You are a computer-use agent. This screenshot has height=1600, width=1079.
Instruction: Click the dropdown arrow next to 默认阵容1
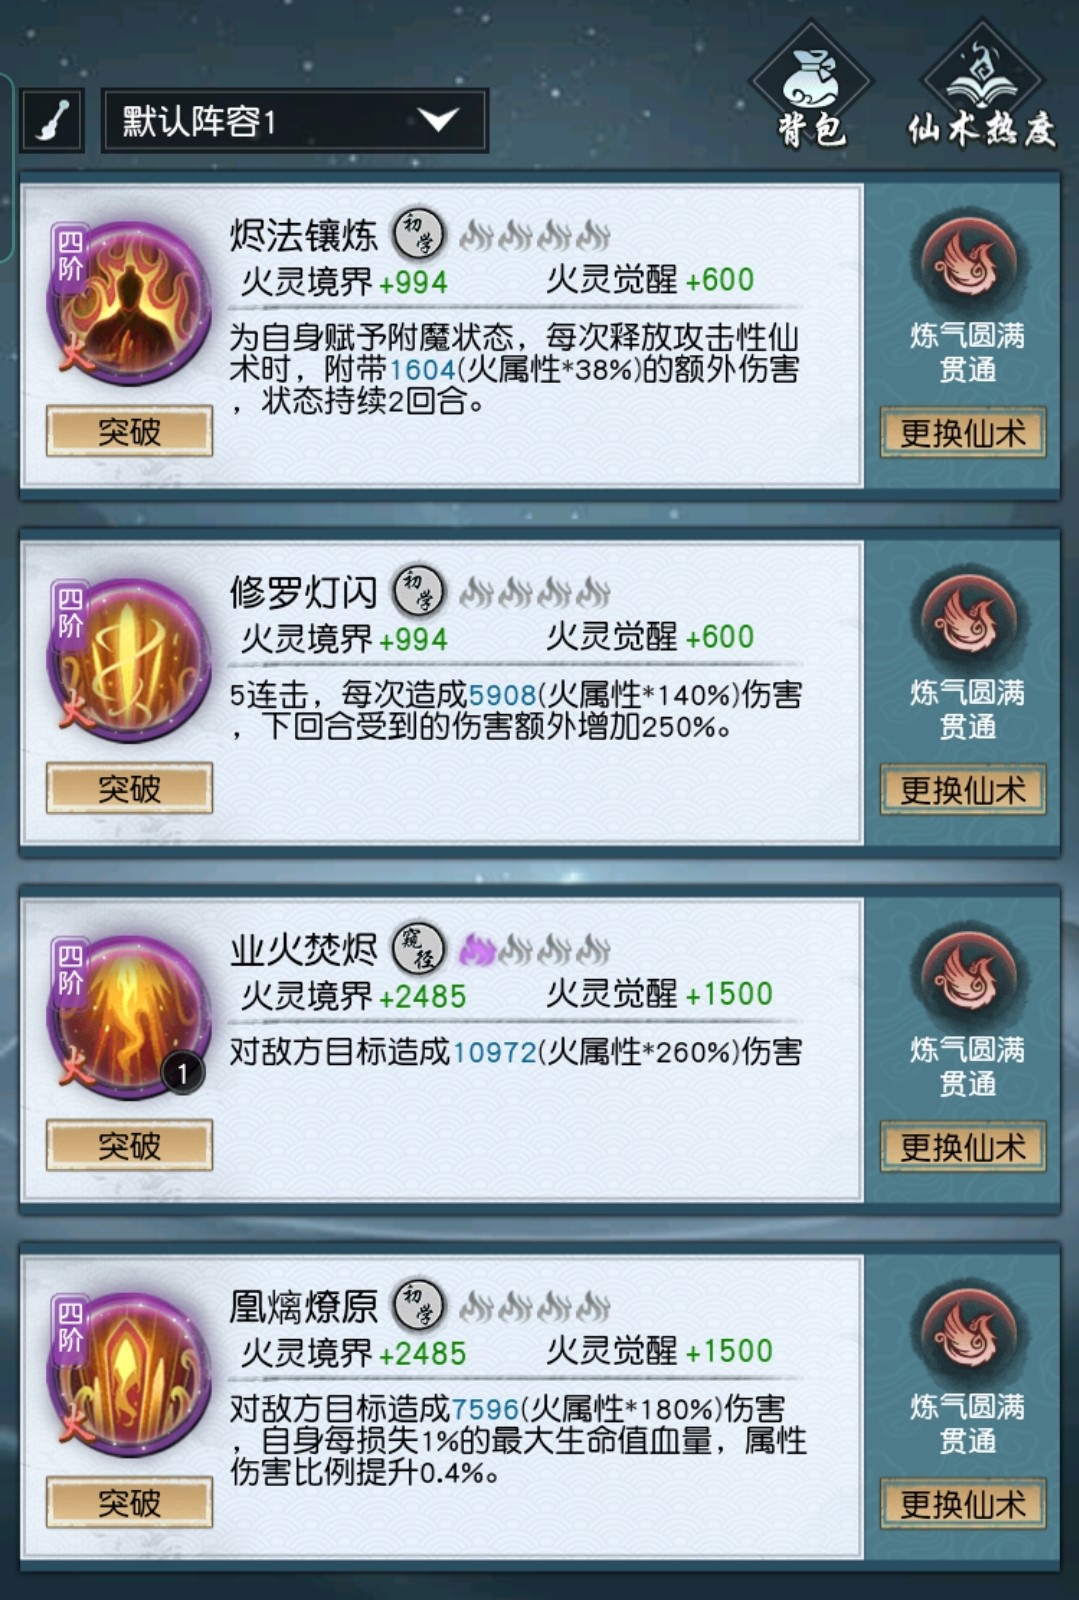point(439,121)
